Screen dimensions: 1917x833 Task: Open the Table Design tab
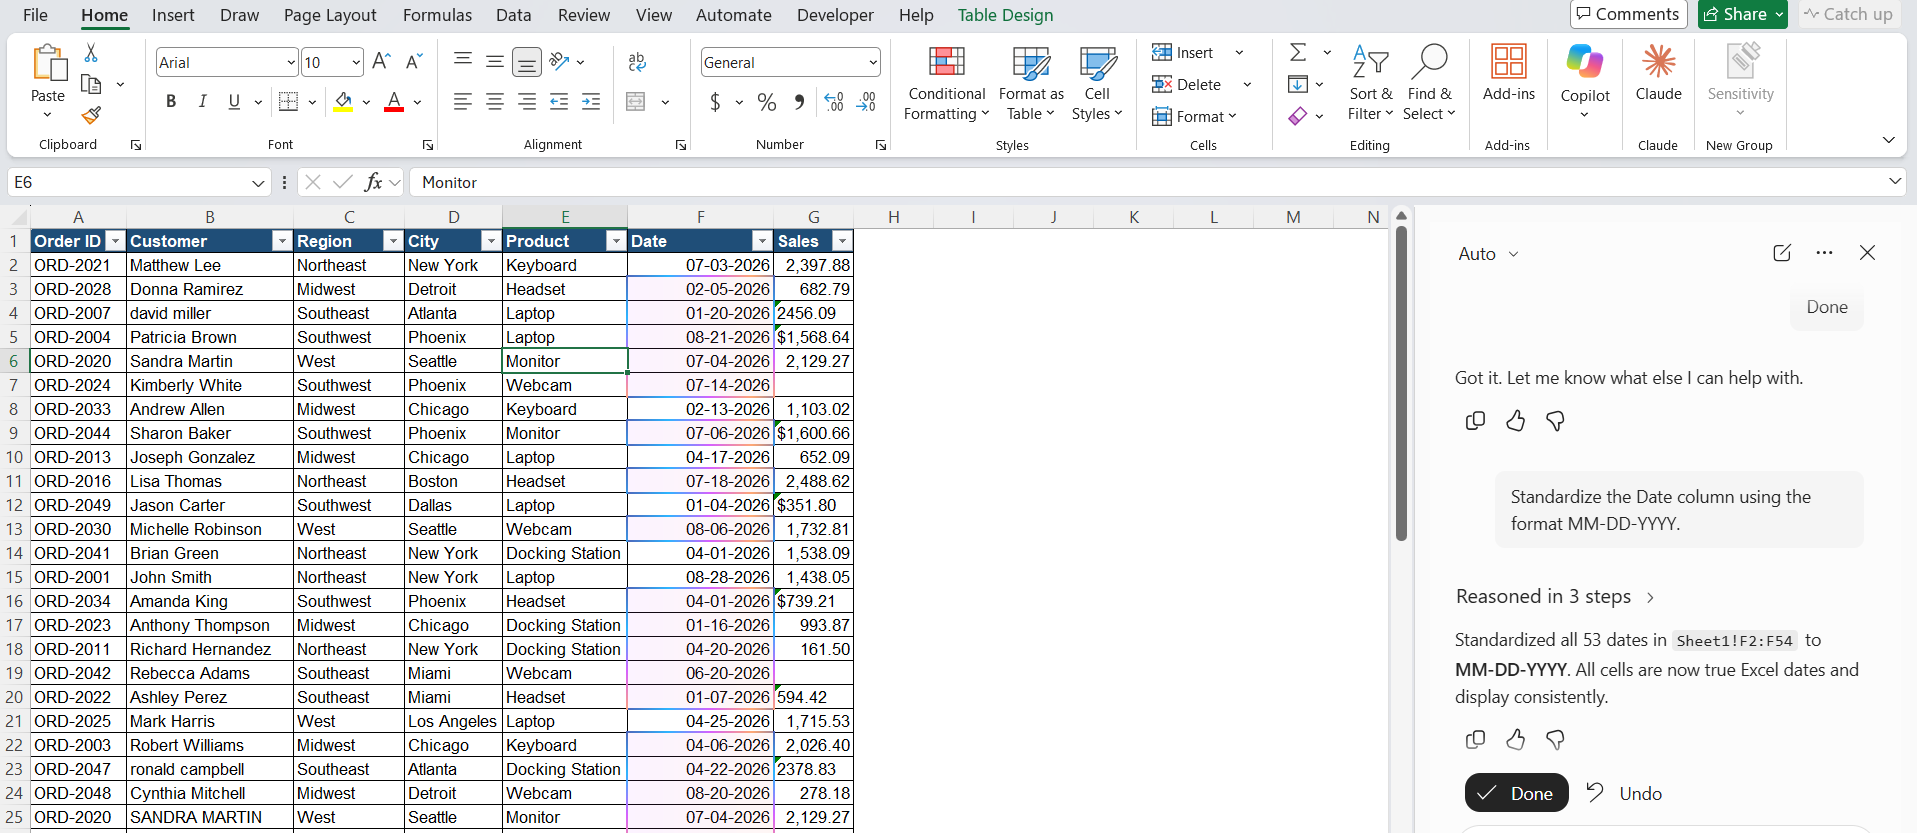[x=1005, y=15]
